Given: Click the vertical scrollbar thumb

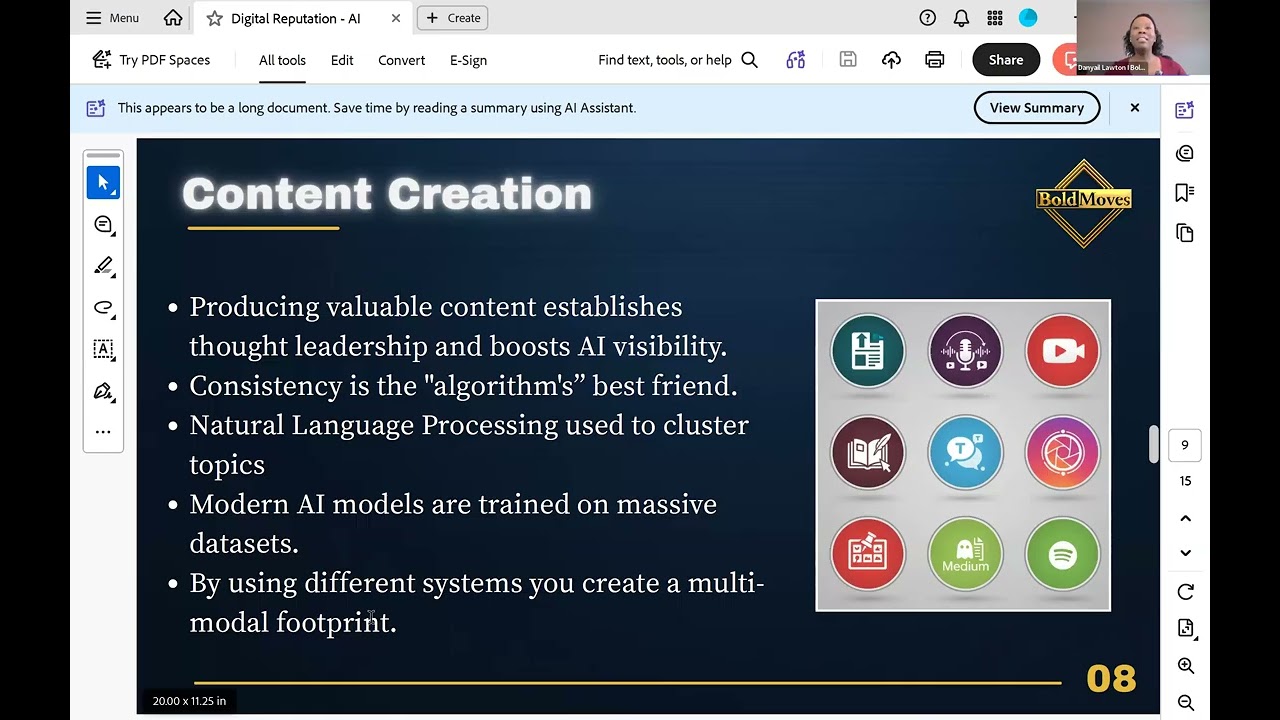Looking at the screenshot, I should click(x=1153, y=445).
